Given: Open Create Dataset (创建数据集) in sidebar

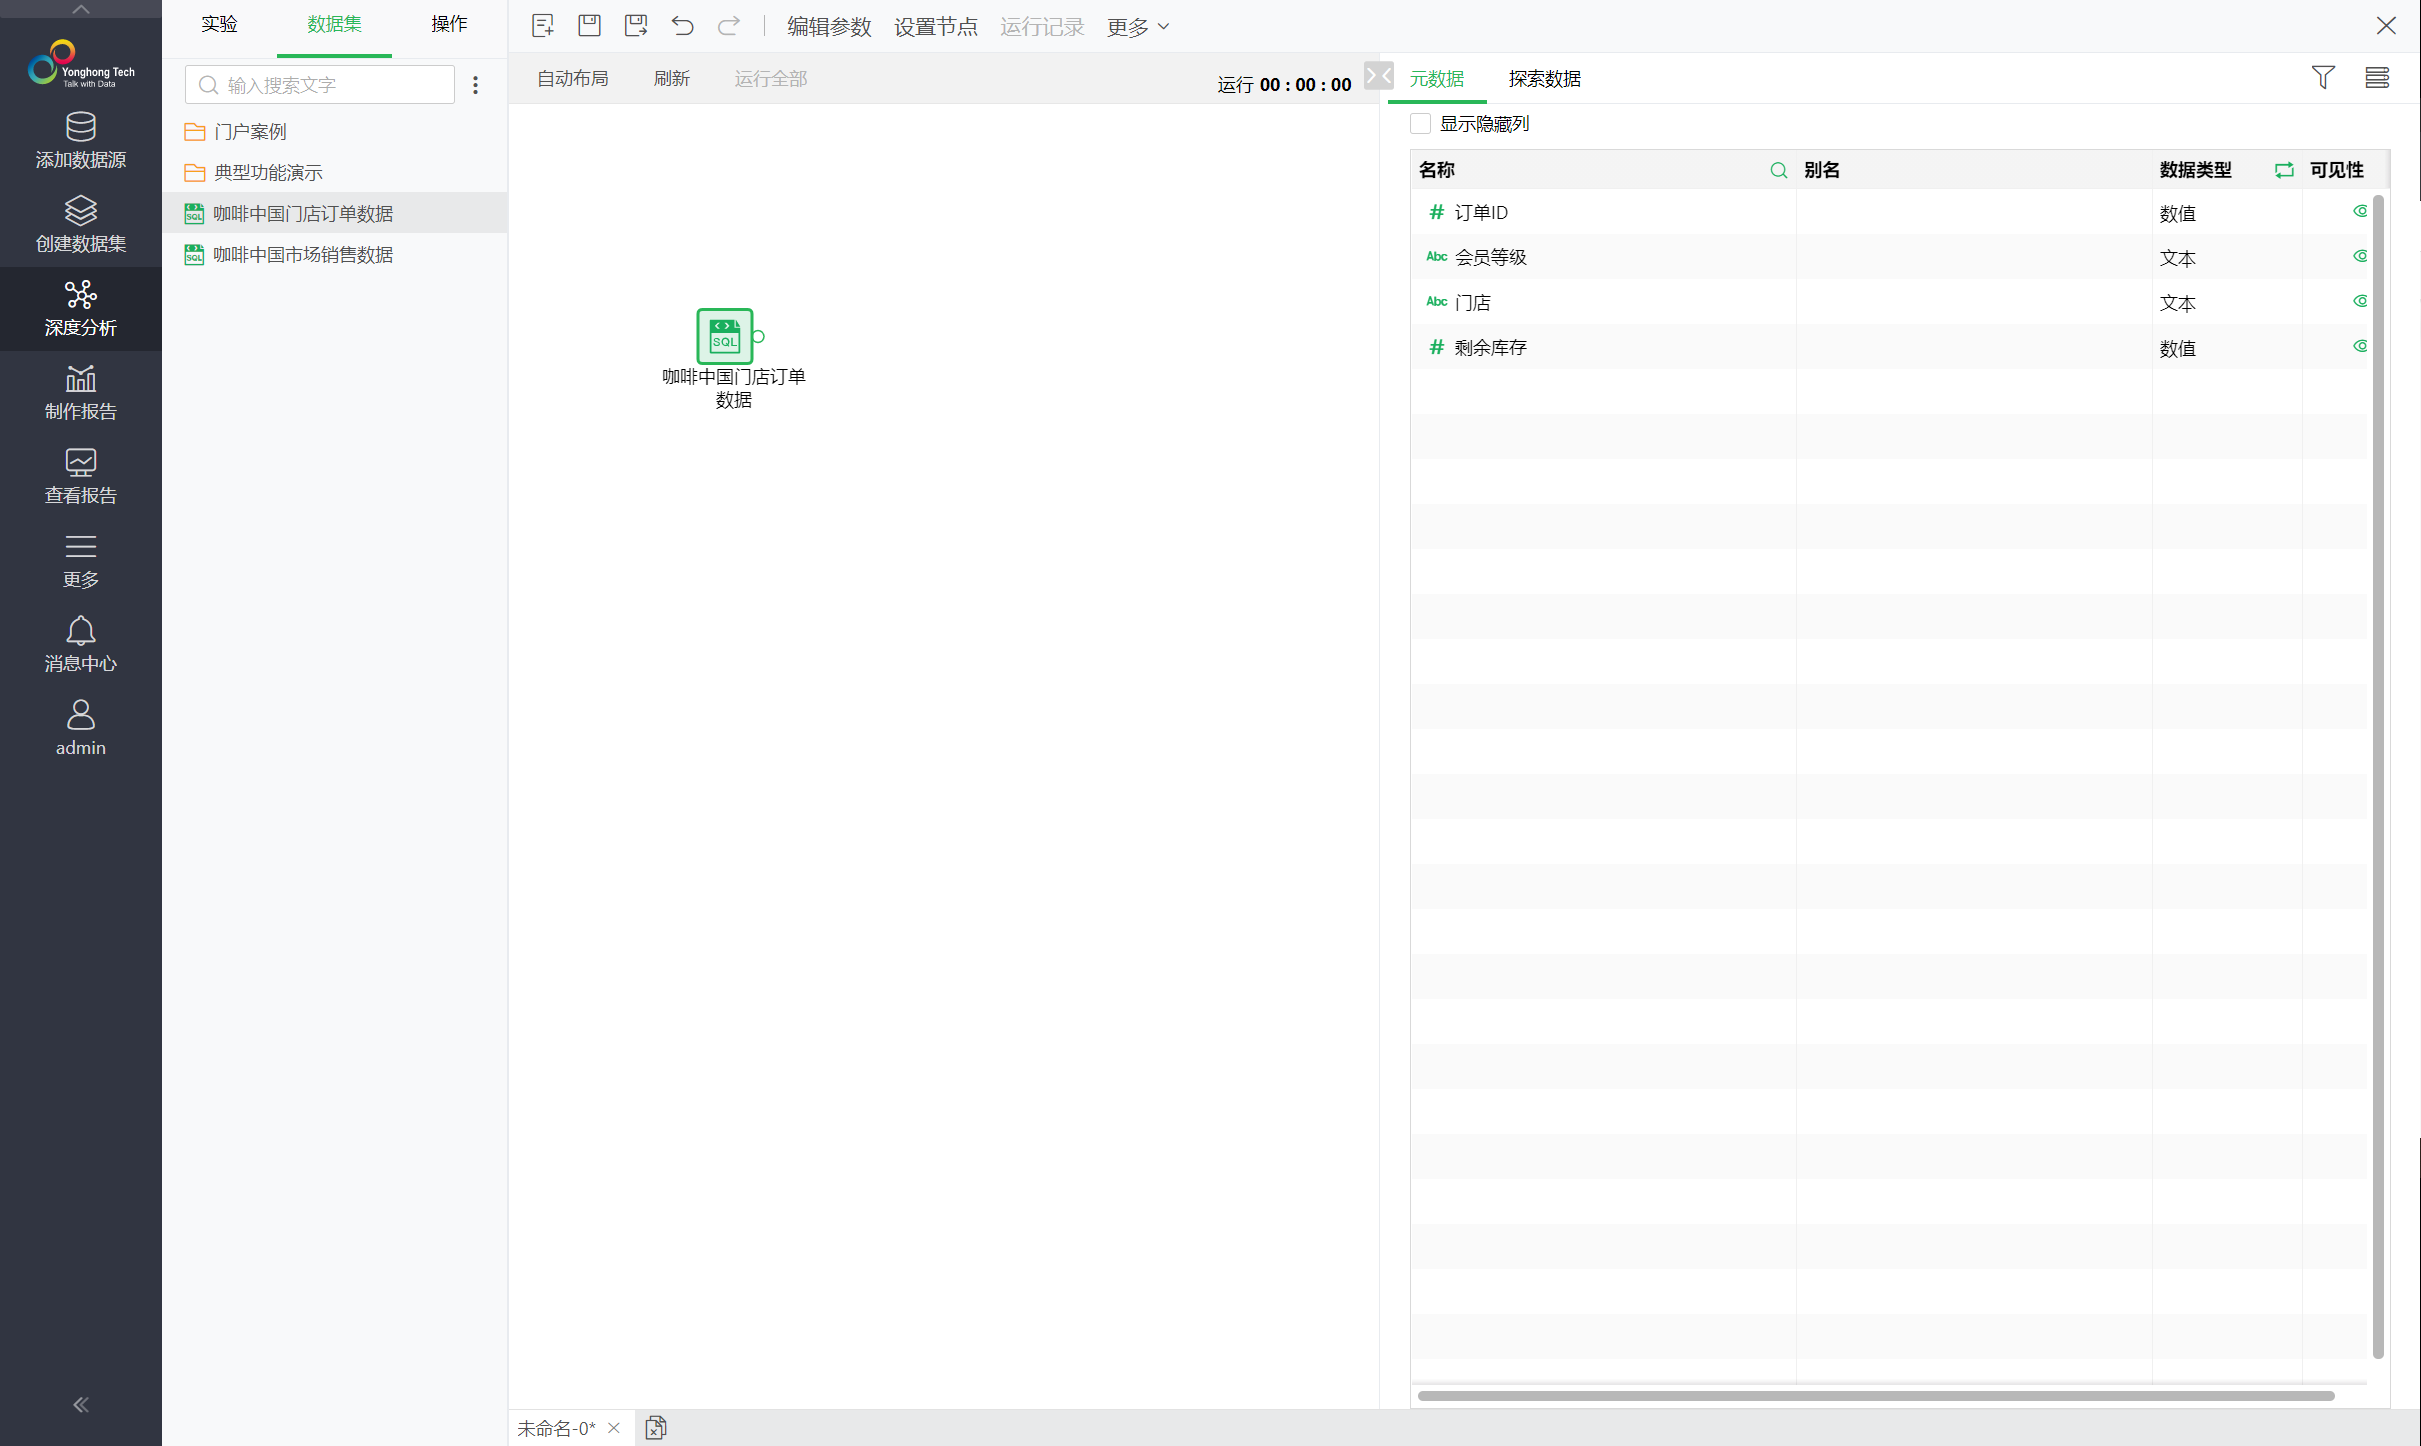Looking at the screenshot, I should coord(80,224).
